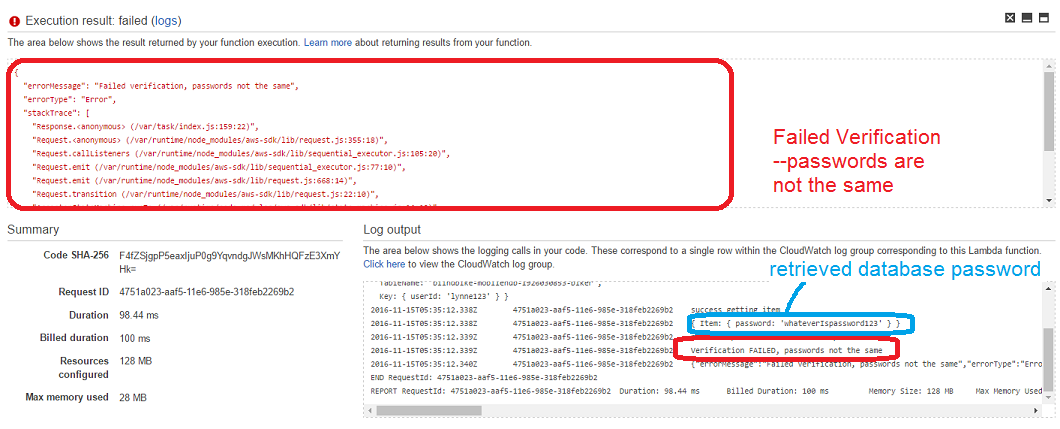Maximize the execution result panel
This screenshot has width=1060, height=429.
(x=1044, y=17)
